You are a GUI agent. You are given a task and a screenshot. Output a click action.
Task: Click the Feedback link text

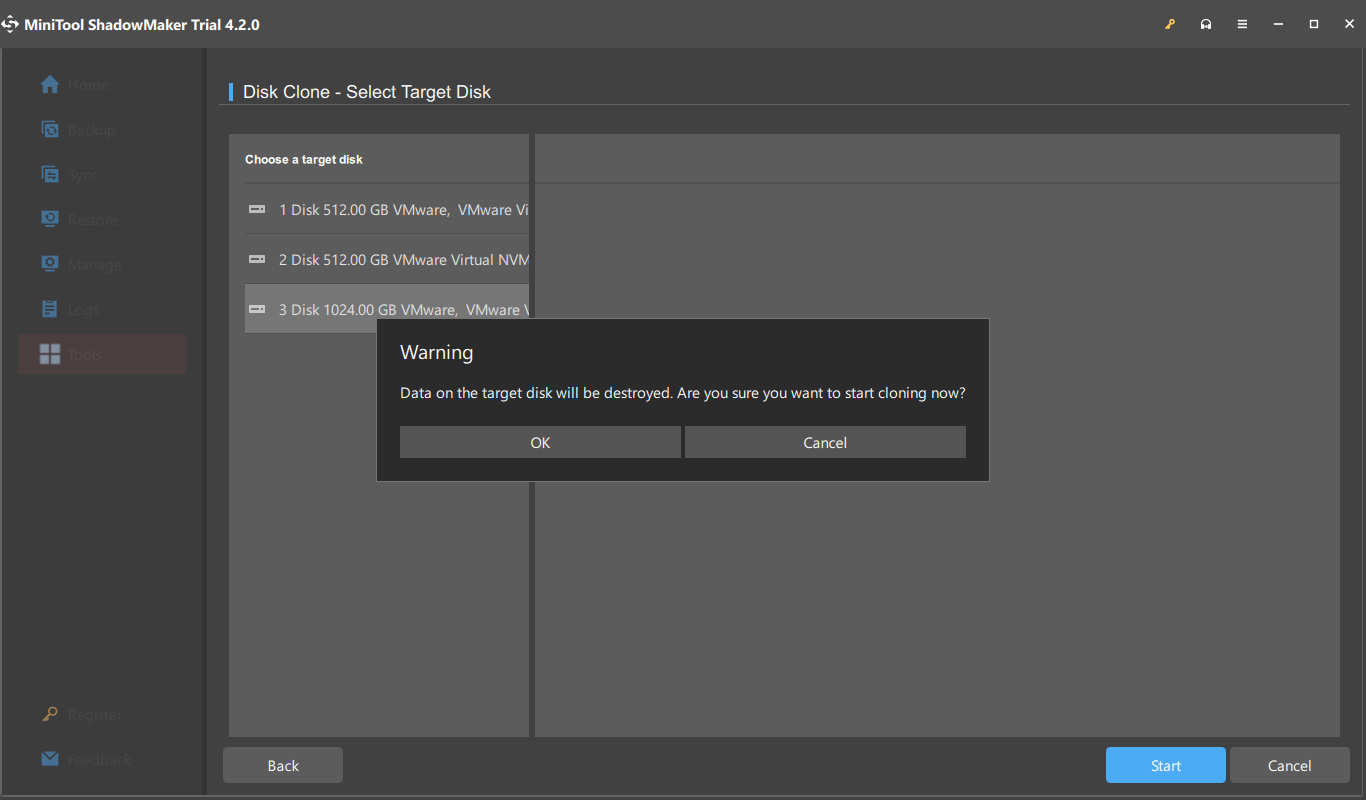coord(100,760)
